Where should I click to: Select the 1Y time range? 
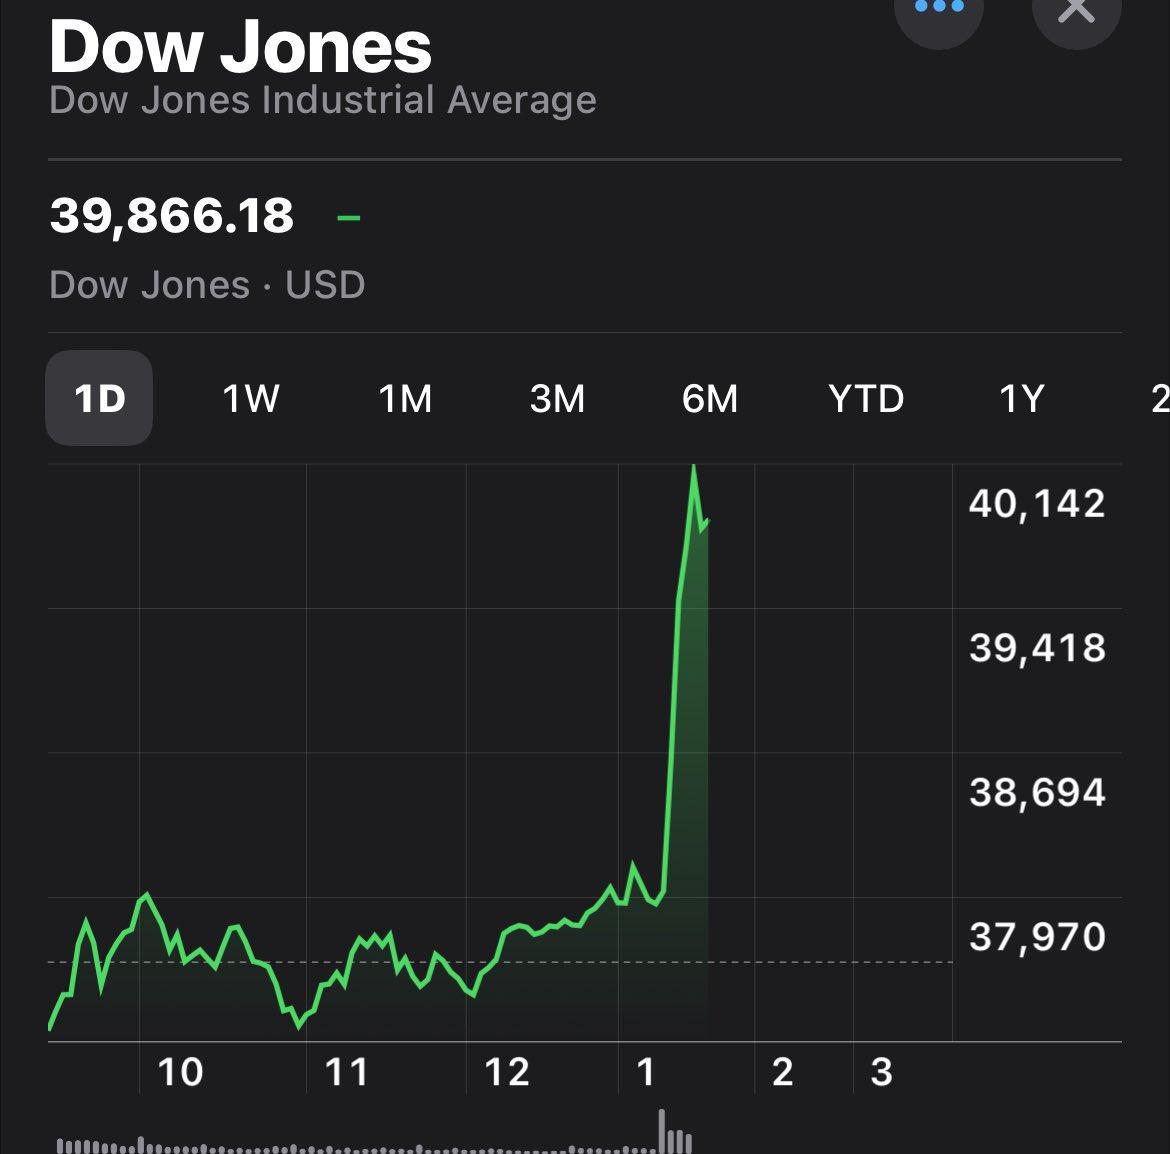pos(1022,398)
